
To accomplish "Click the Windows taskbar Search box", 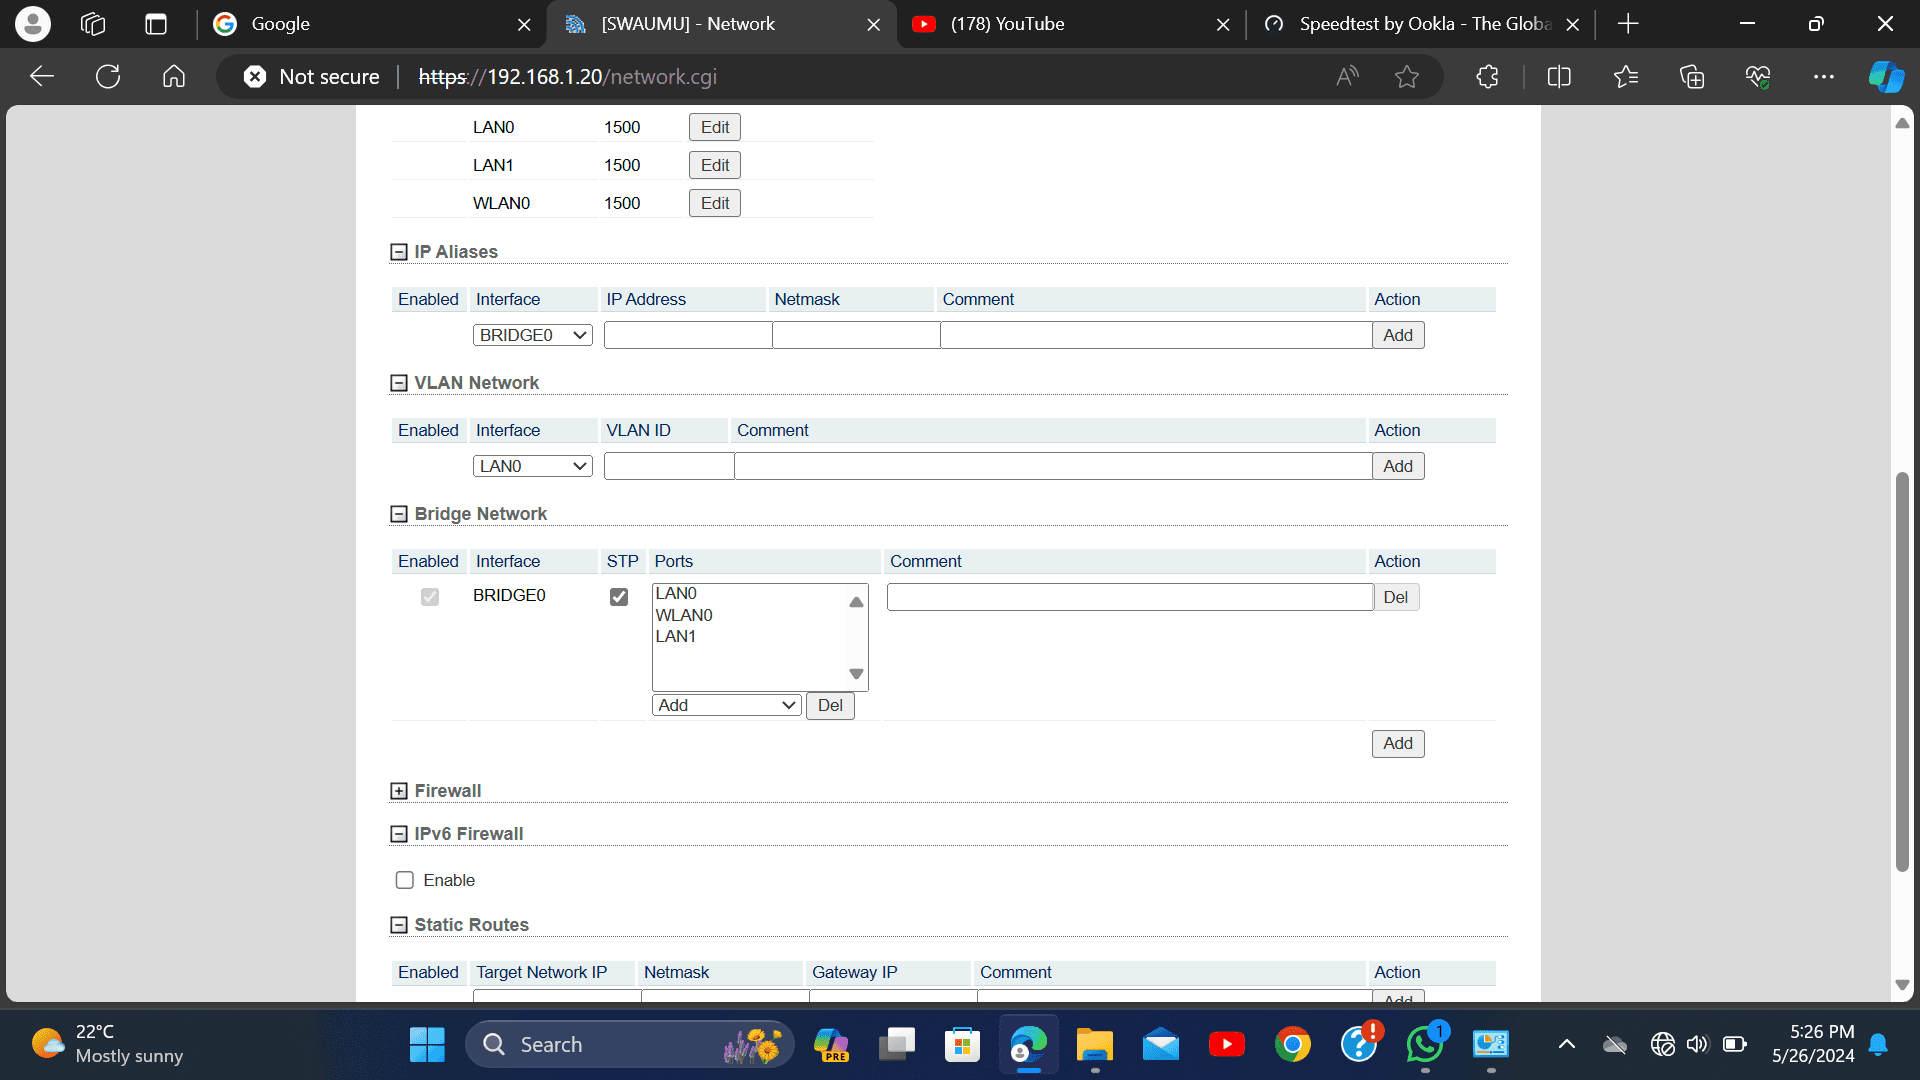I will click(x=630, y=1045).
